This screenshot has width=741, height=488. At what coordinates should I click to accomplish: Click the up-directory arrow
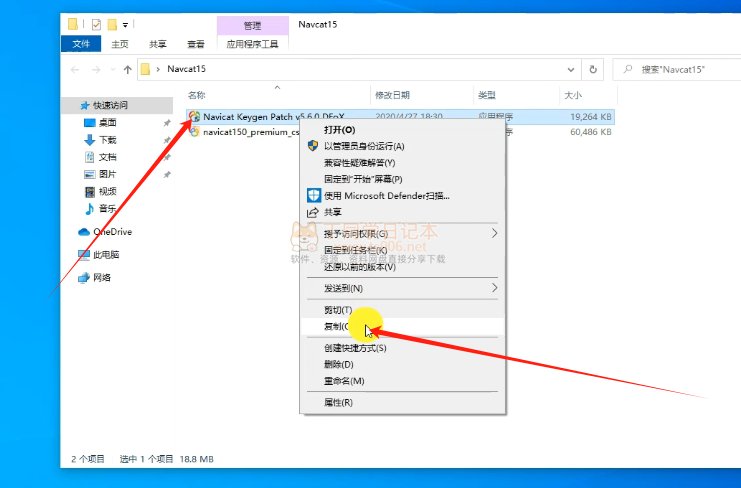(x=128, y=69)
